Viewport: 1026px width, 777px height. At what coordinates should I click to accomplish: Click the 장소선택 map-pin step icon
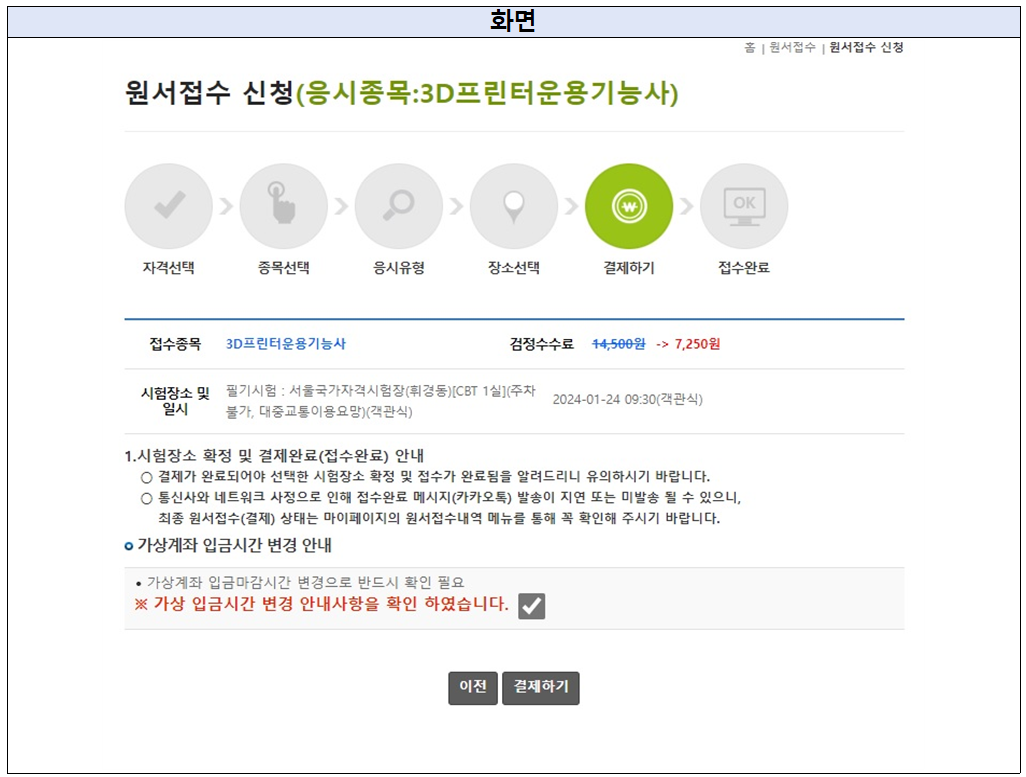point(514,206)
